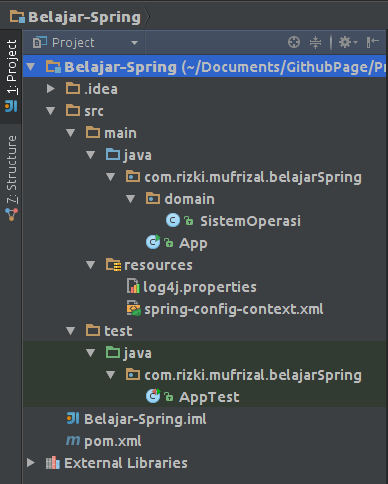This screenshot has height=484, width=388.
Task: Collapse the java folder under main
Action: pyautogui.click(x=91, y=155)
